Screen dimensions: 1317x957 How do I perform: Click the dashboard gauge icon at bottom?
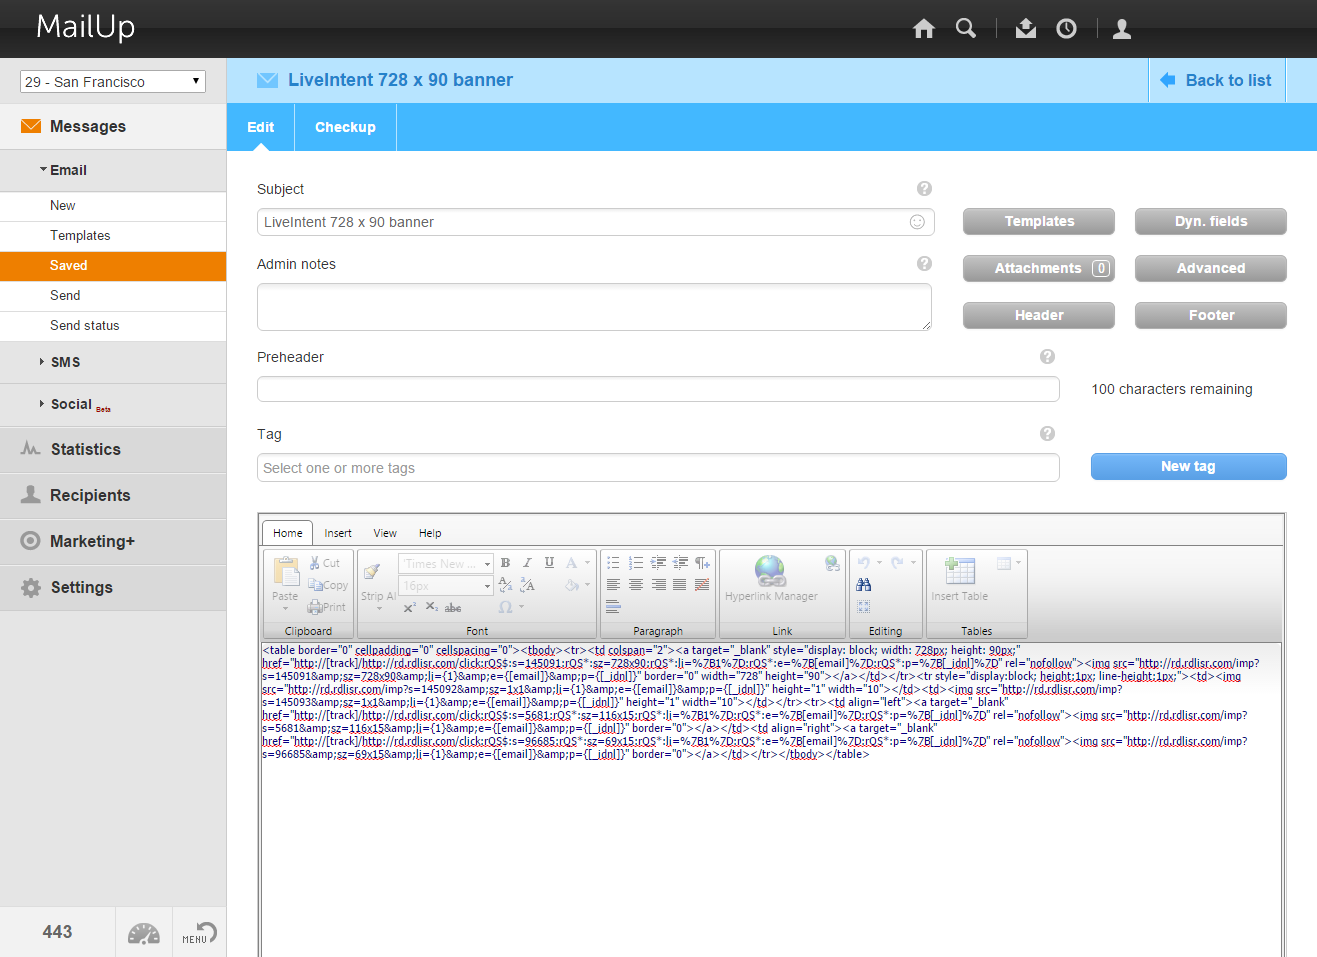click(x=144, y=933)
